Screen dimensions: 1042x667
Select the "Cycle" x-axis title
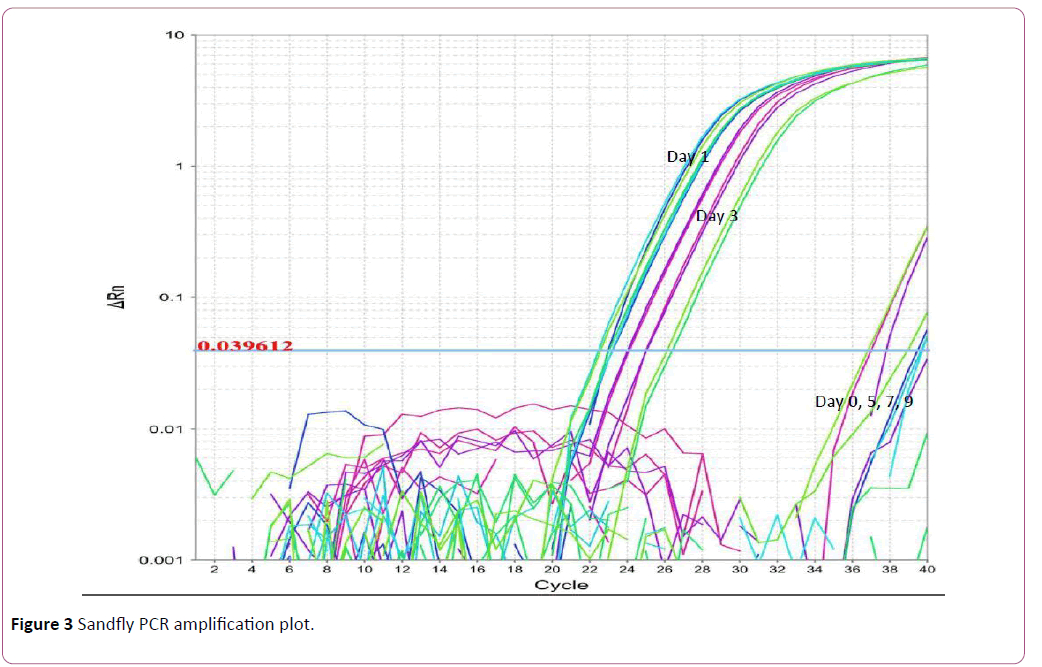(560, 584)
